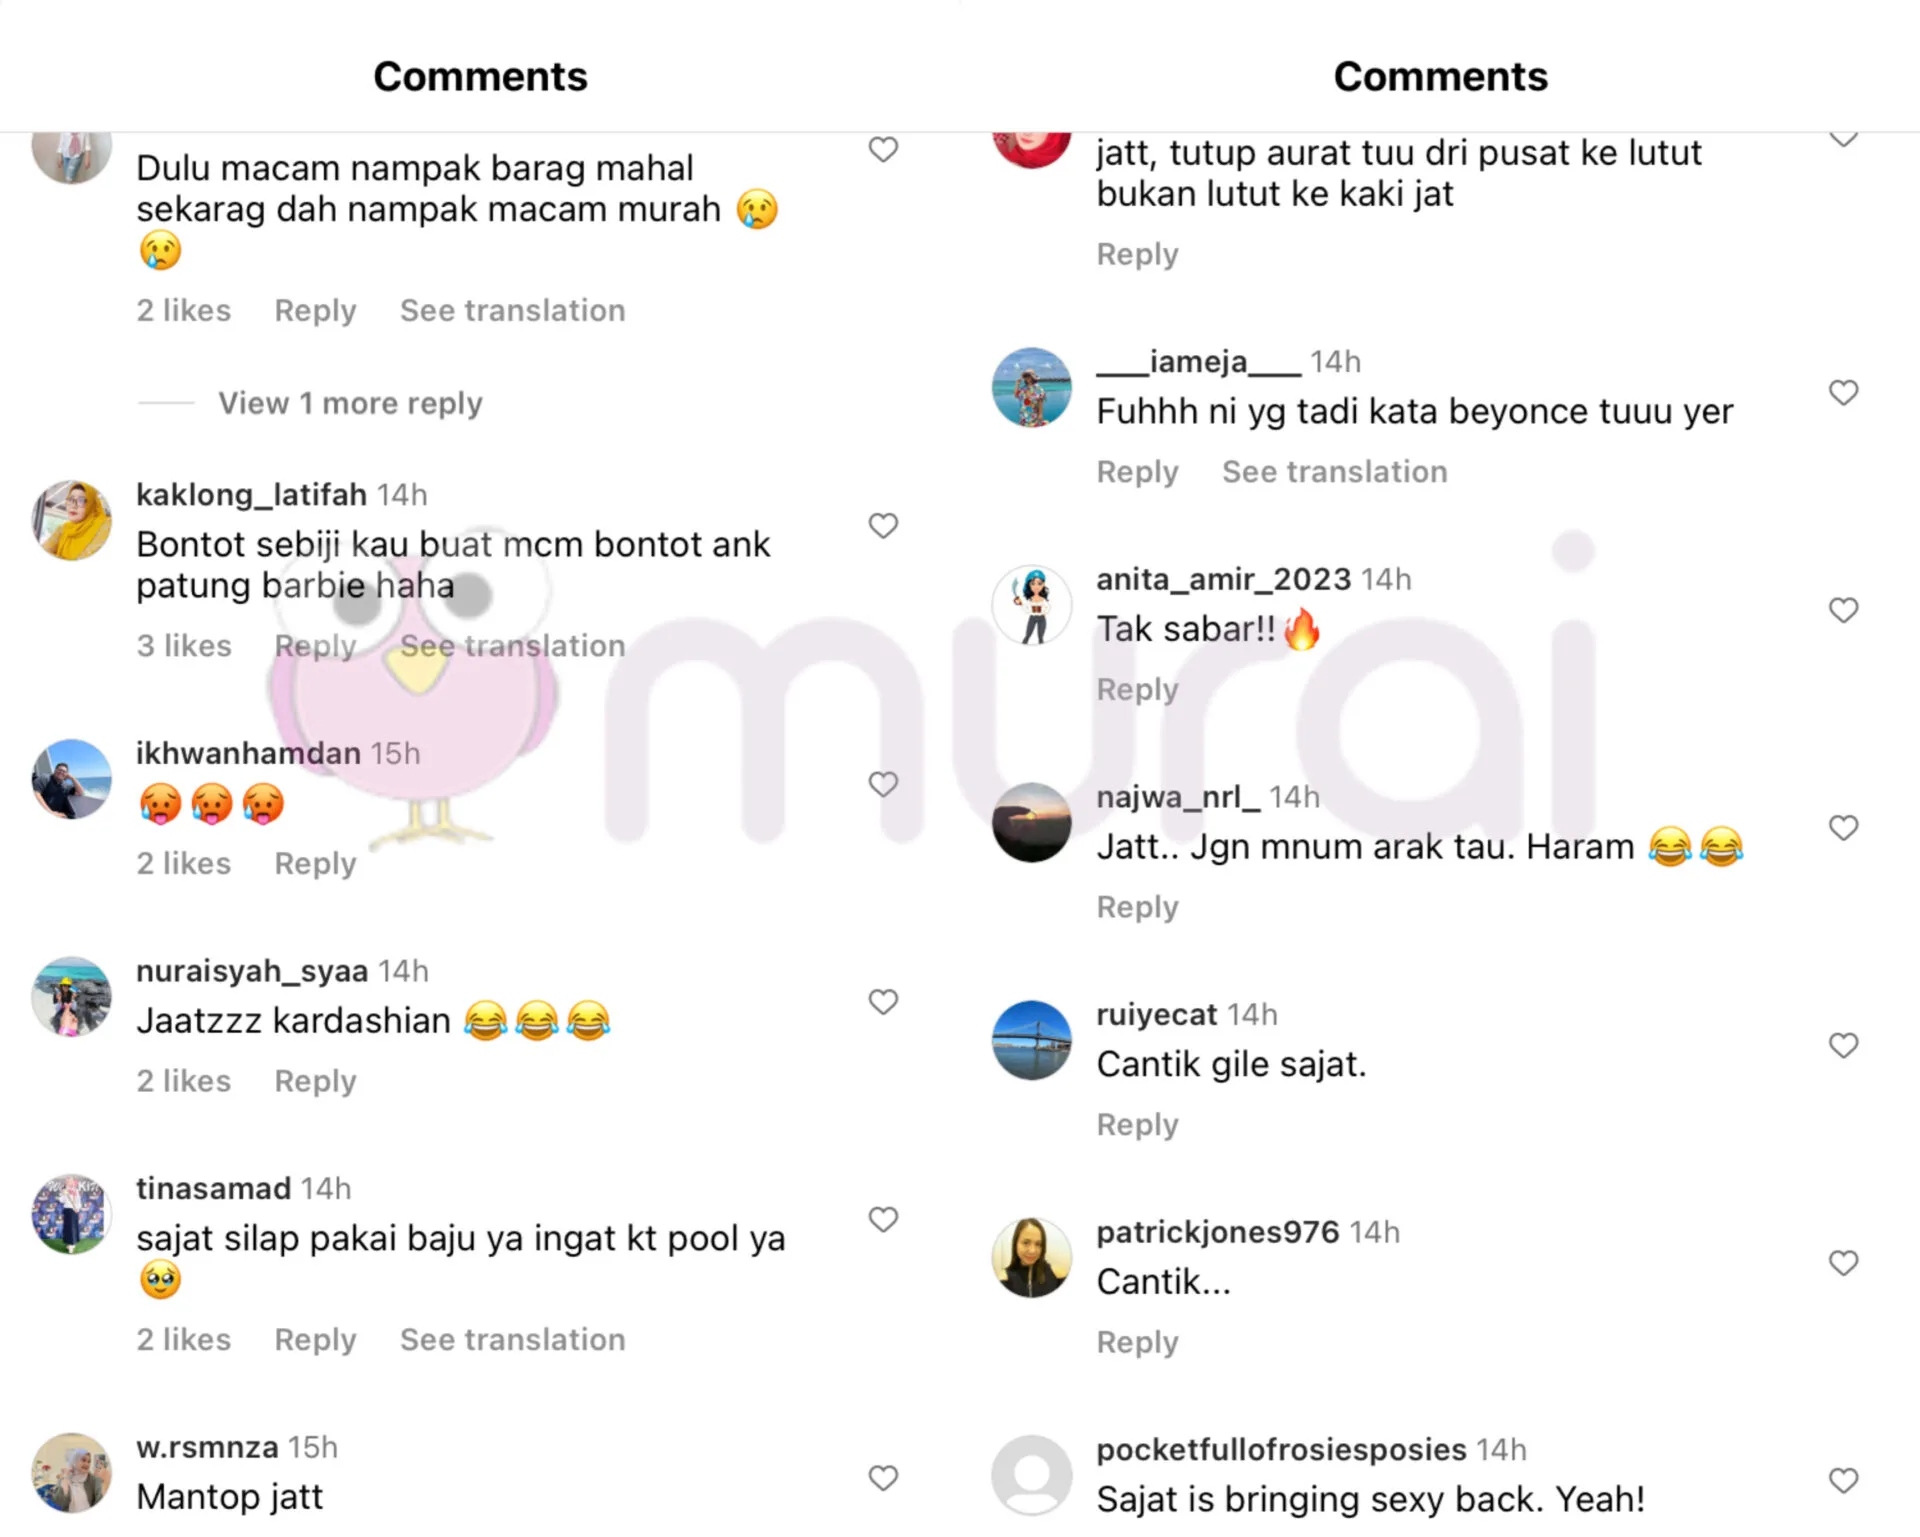
Task: Open kaklong_latifah's profile via username
Action: (x=251, y=494)
